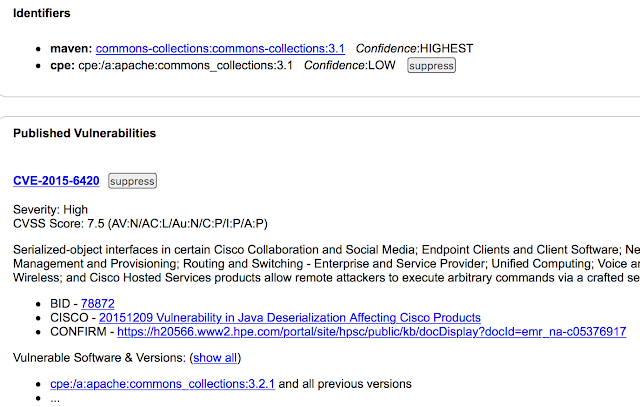This screenshot has width=640, height=407.
Task: Suppress the CVE-2015-6420 vulnerability
Action: tap(132, 181)
